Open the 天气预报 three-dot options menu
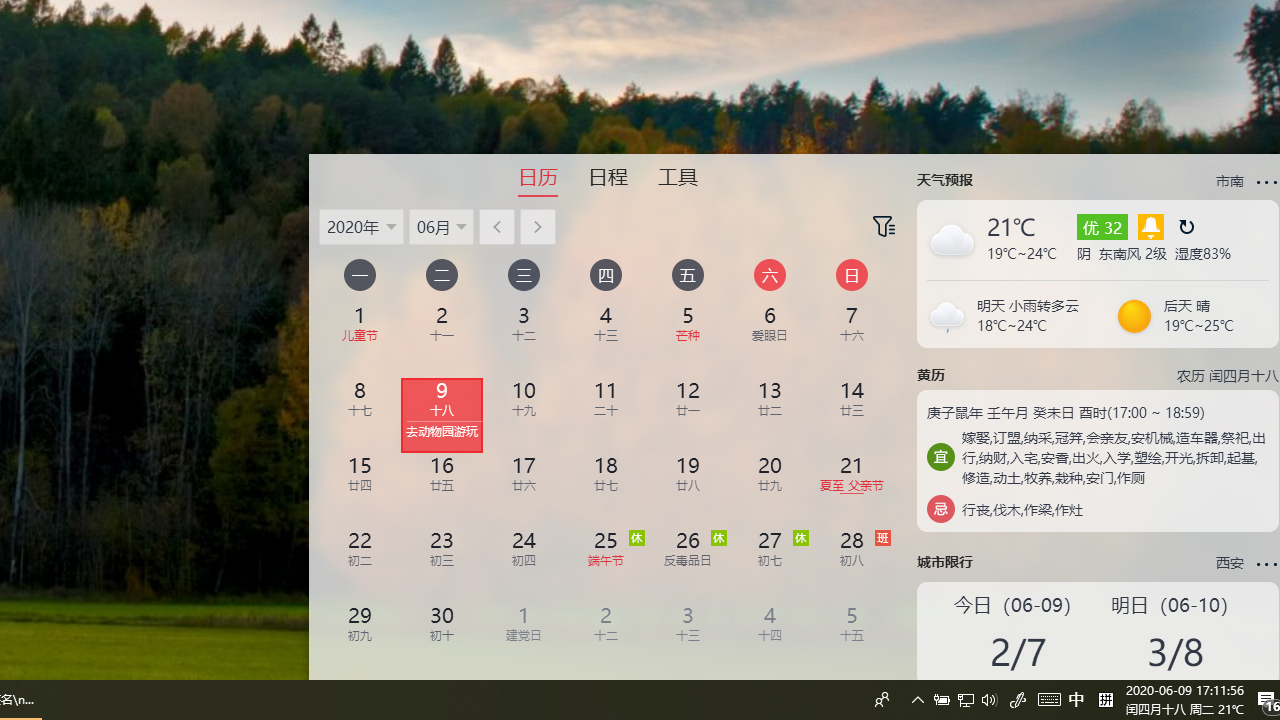Screen dimensions: 1280x720 click(x=1266, y=182)
